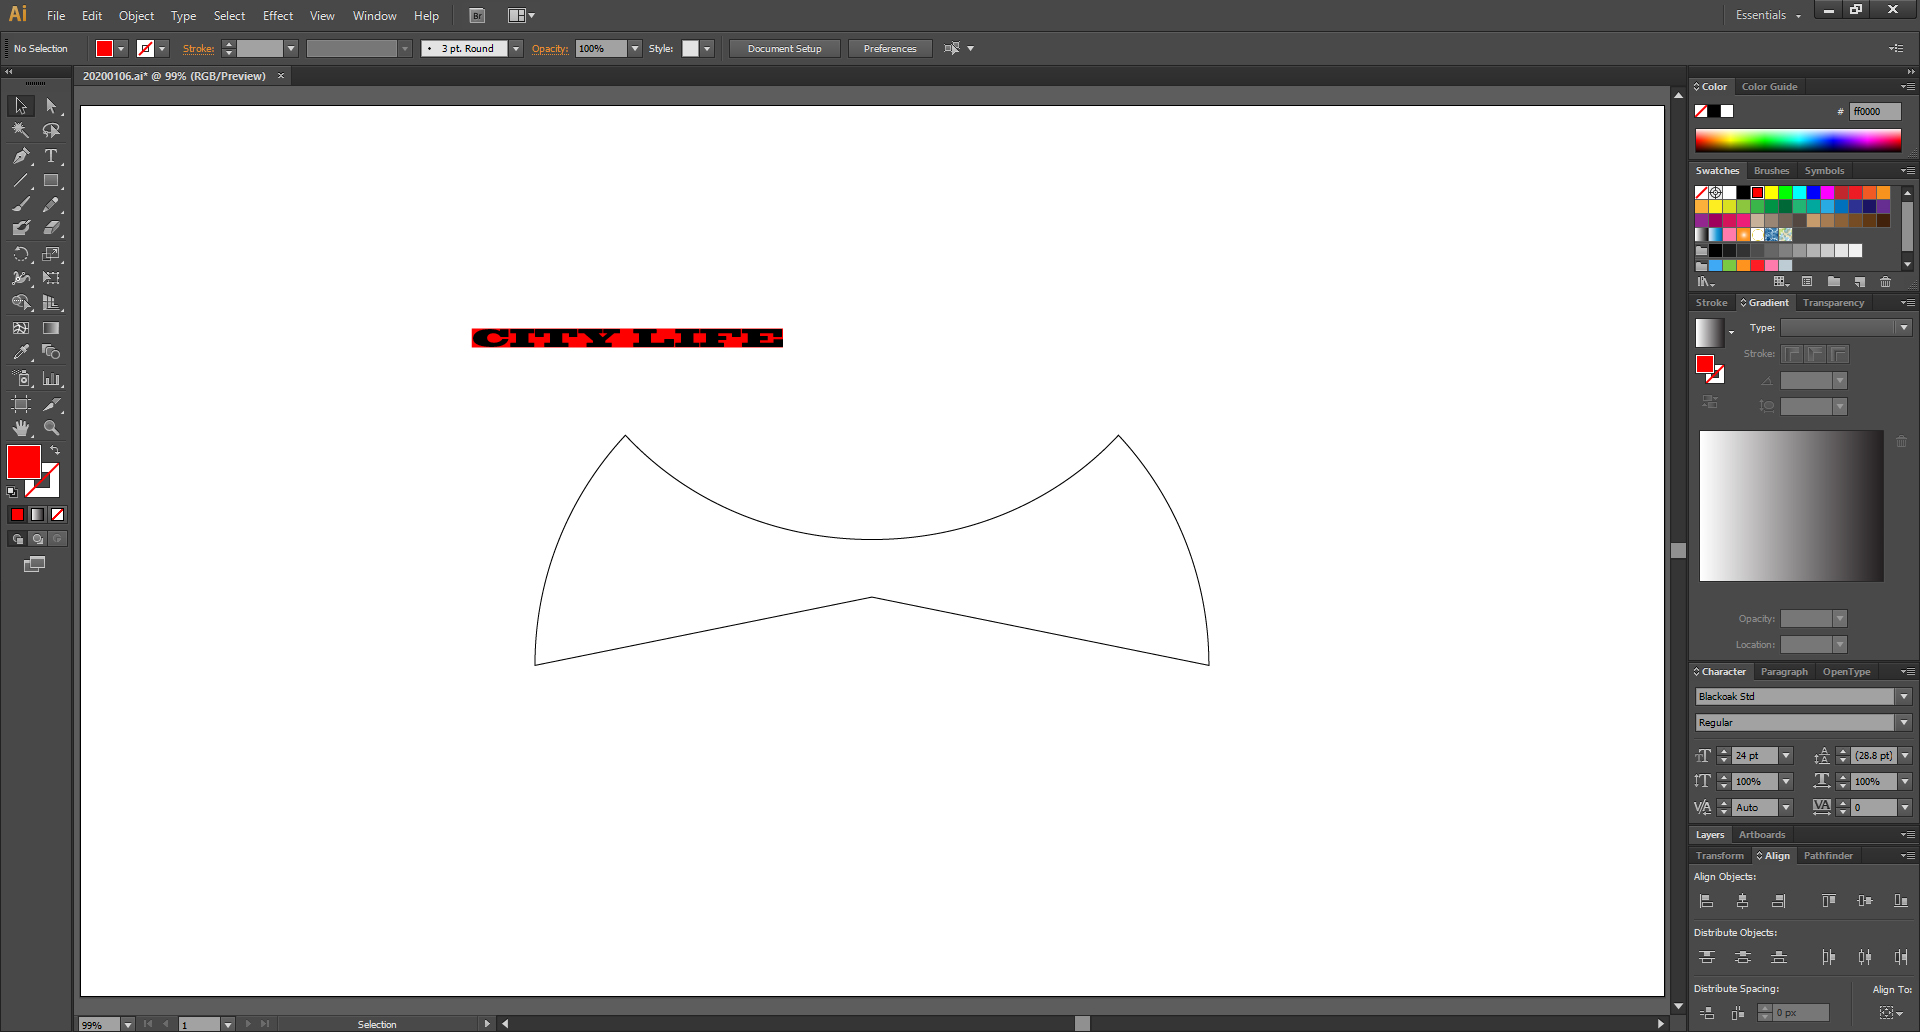Pick the Magic Wand tool
The width and height of the screenshot is (1920, 1032).
[x=21, y=130]
